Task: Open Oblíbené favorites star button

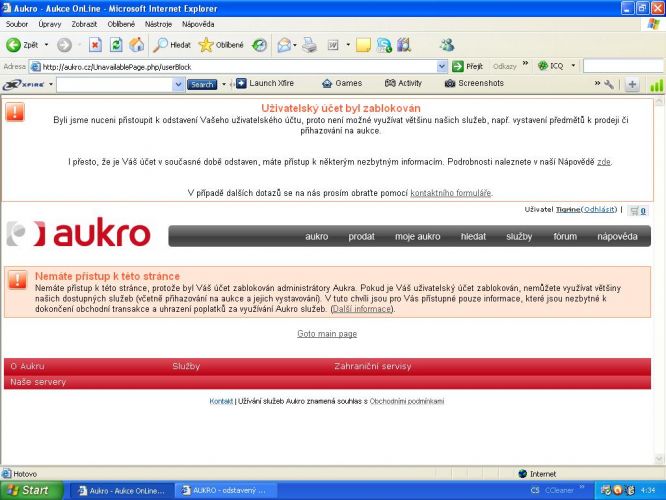Action: click(x=221, y=45)
